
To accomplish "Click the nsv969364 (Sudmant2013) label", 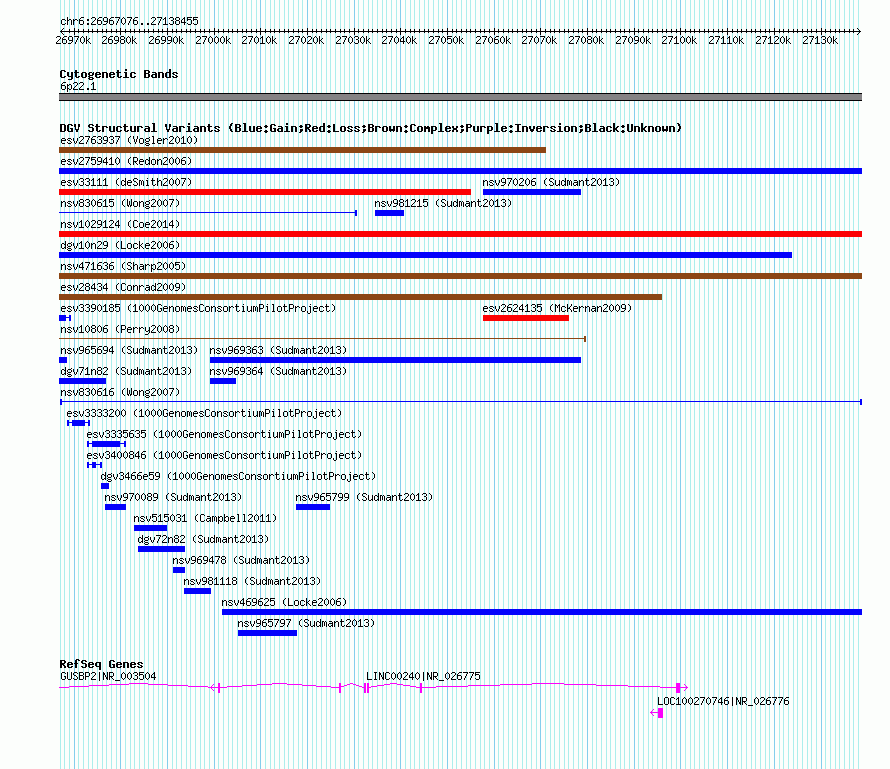I will (x=278, y=371).
